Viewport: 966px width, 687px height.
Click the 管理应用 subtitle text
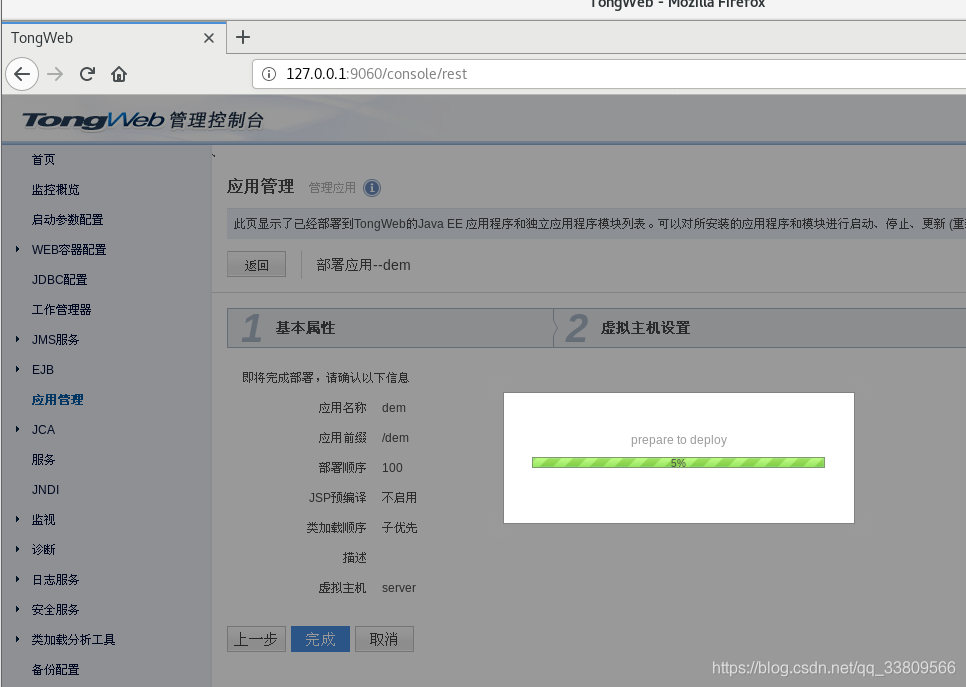(x=332, y=188)
